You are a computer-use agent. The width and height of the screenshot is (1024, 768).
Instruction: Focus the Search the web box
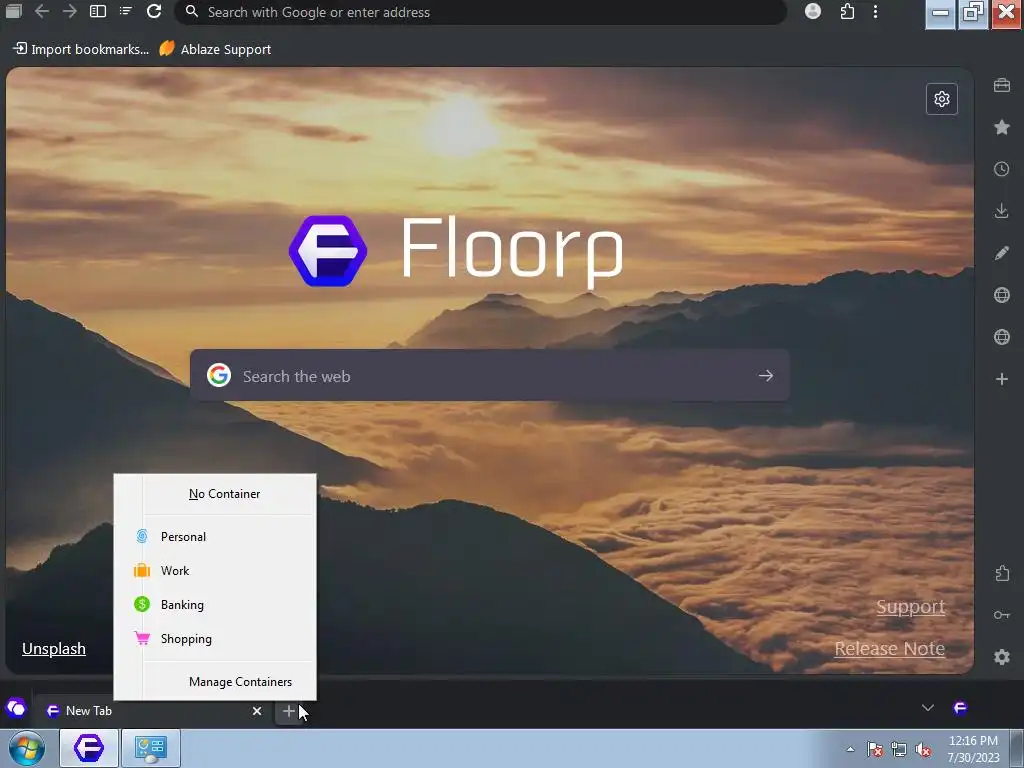(490, 376)
